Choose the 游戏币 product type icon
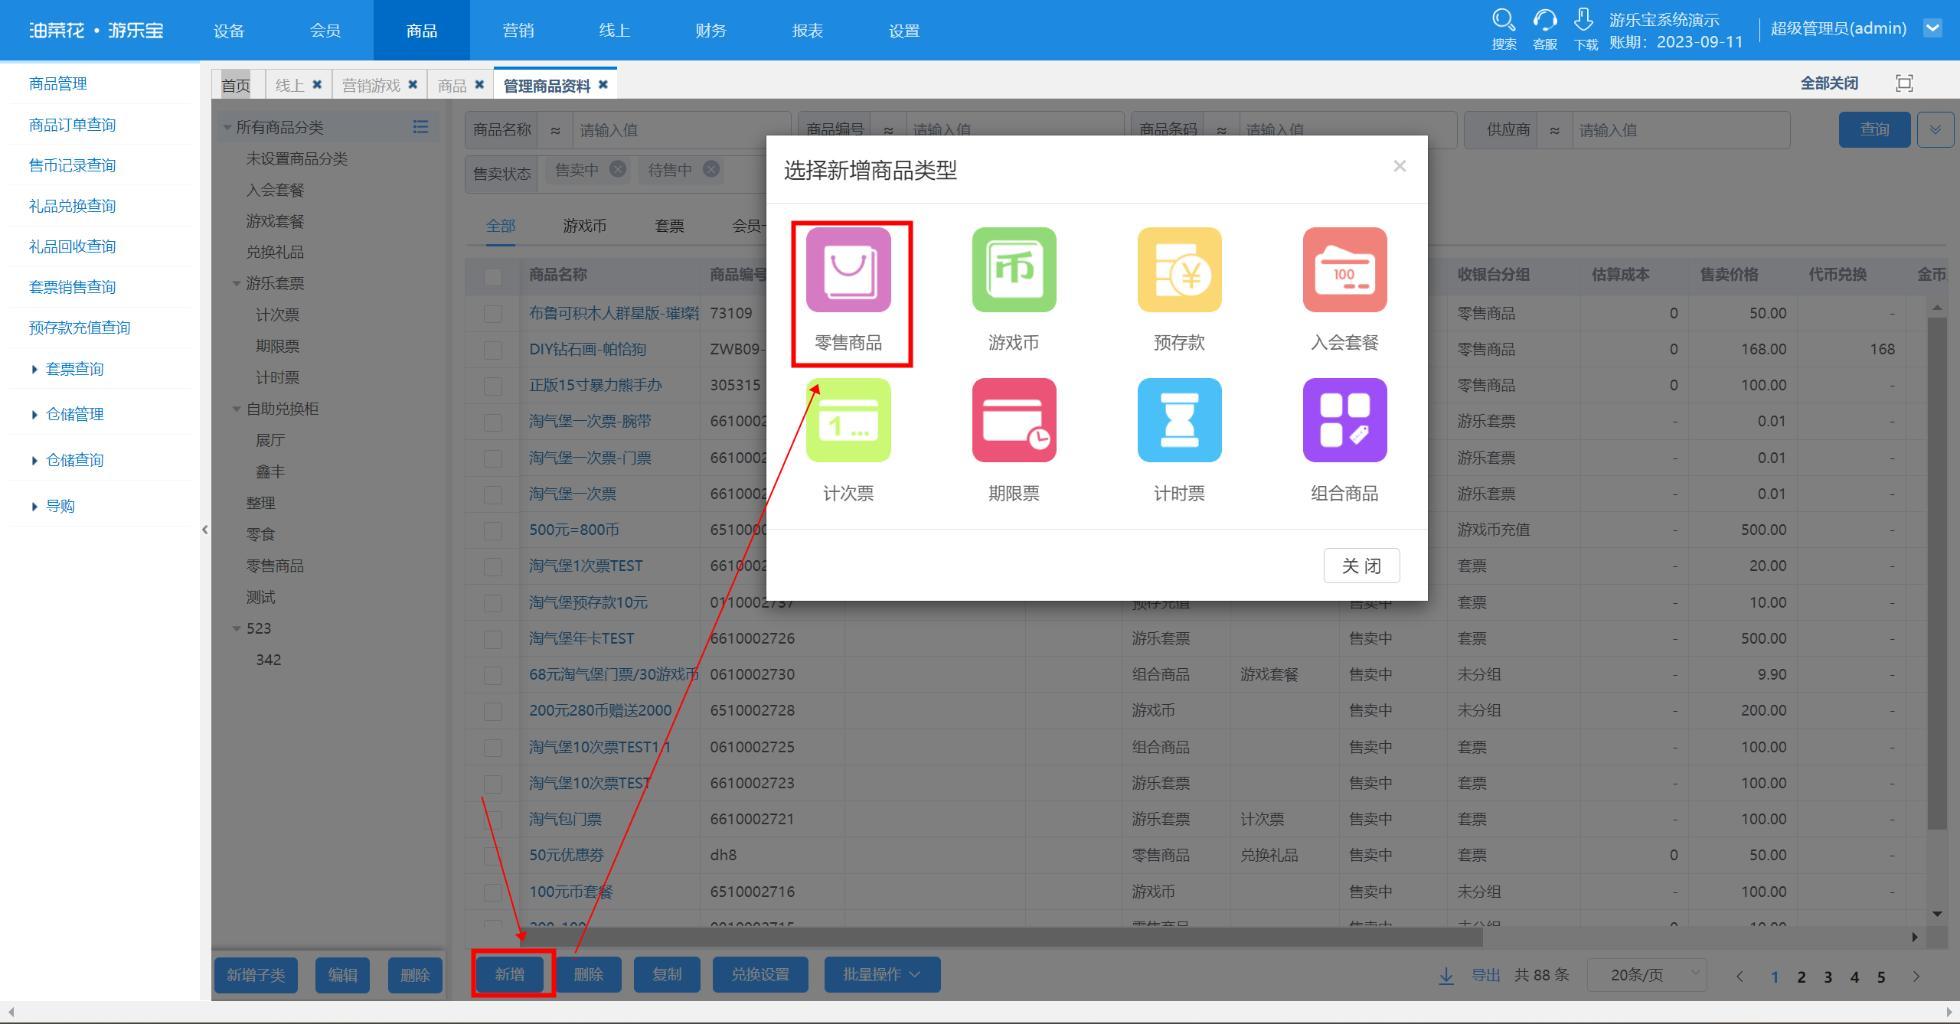This screenshot has width=1960, height=1024. point(1014,269)
